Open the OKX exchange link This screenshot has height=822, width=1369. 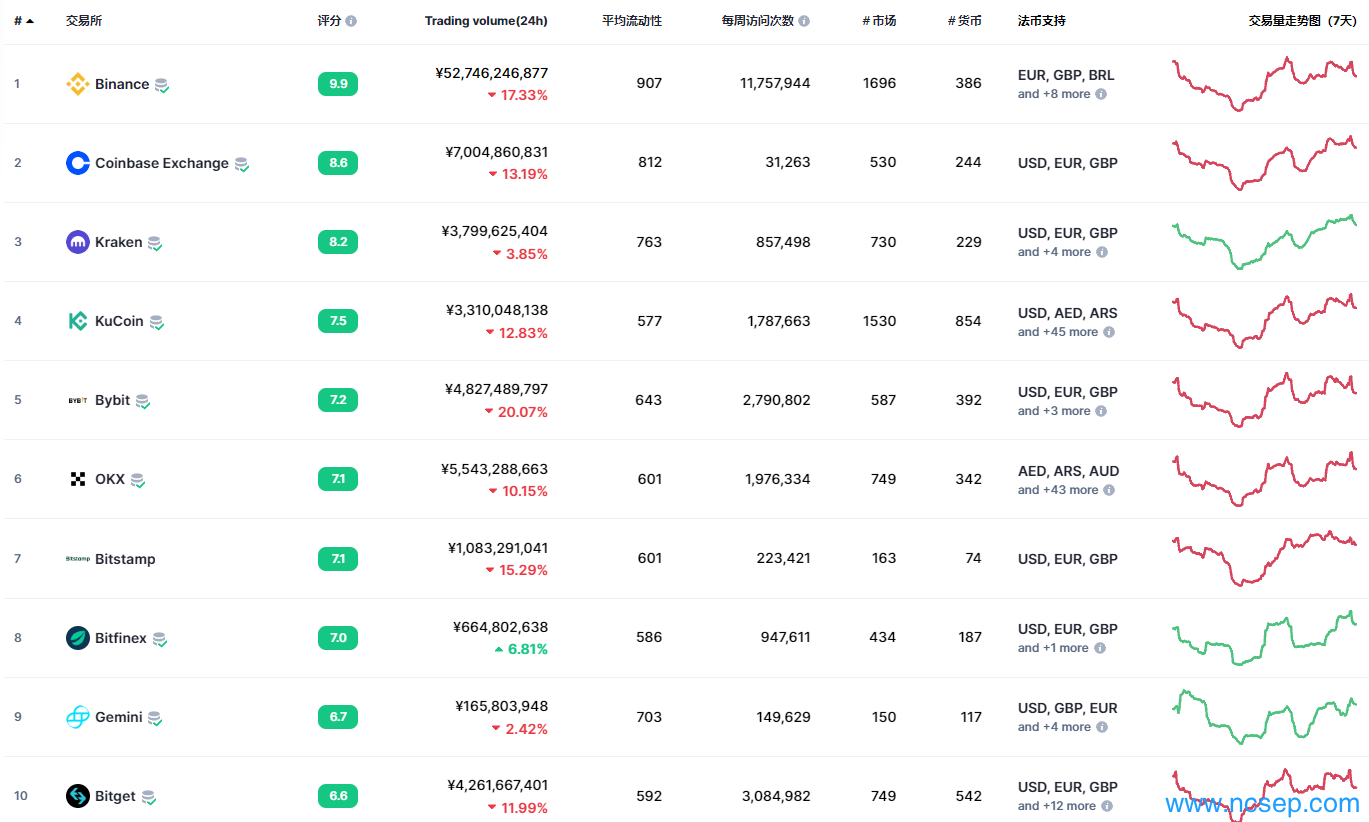point(110,479)
